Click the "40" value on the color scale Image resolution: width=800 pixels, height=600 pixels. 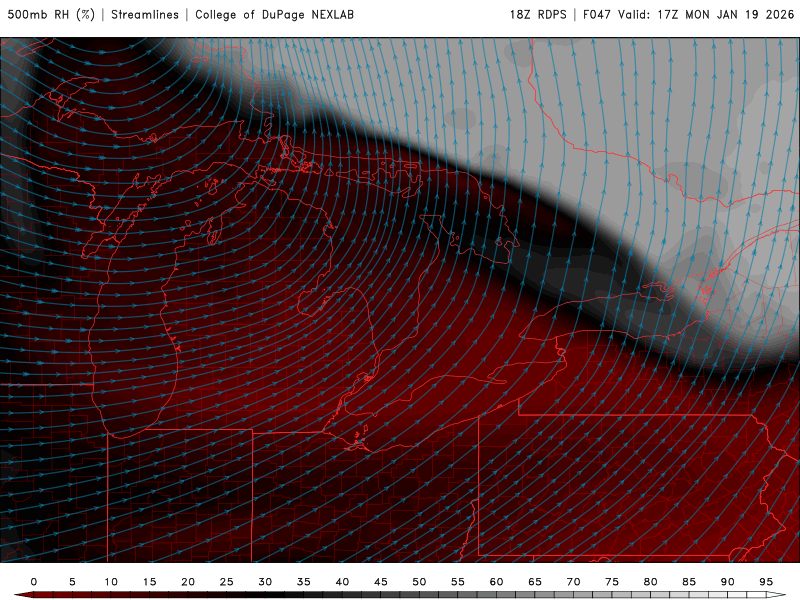[342, 582]
